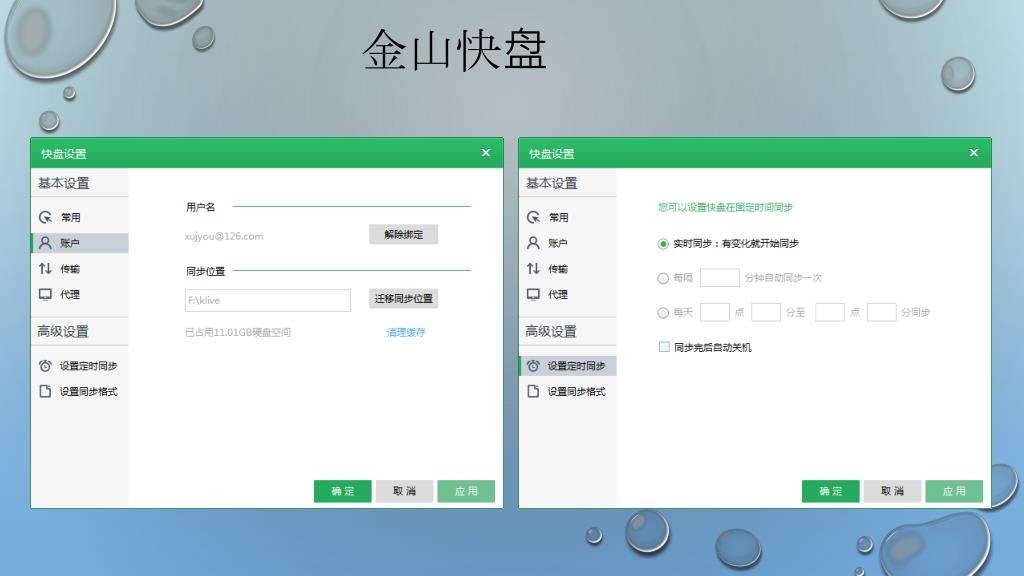
Task: Click 应用 button in left window
Action: coord(466,491)
